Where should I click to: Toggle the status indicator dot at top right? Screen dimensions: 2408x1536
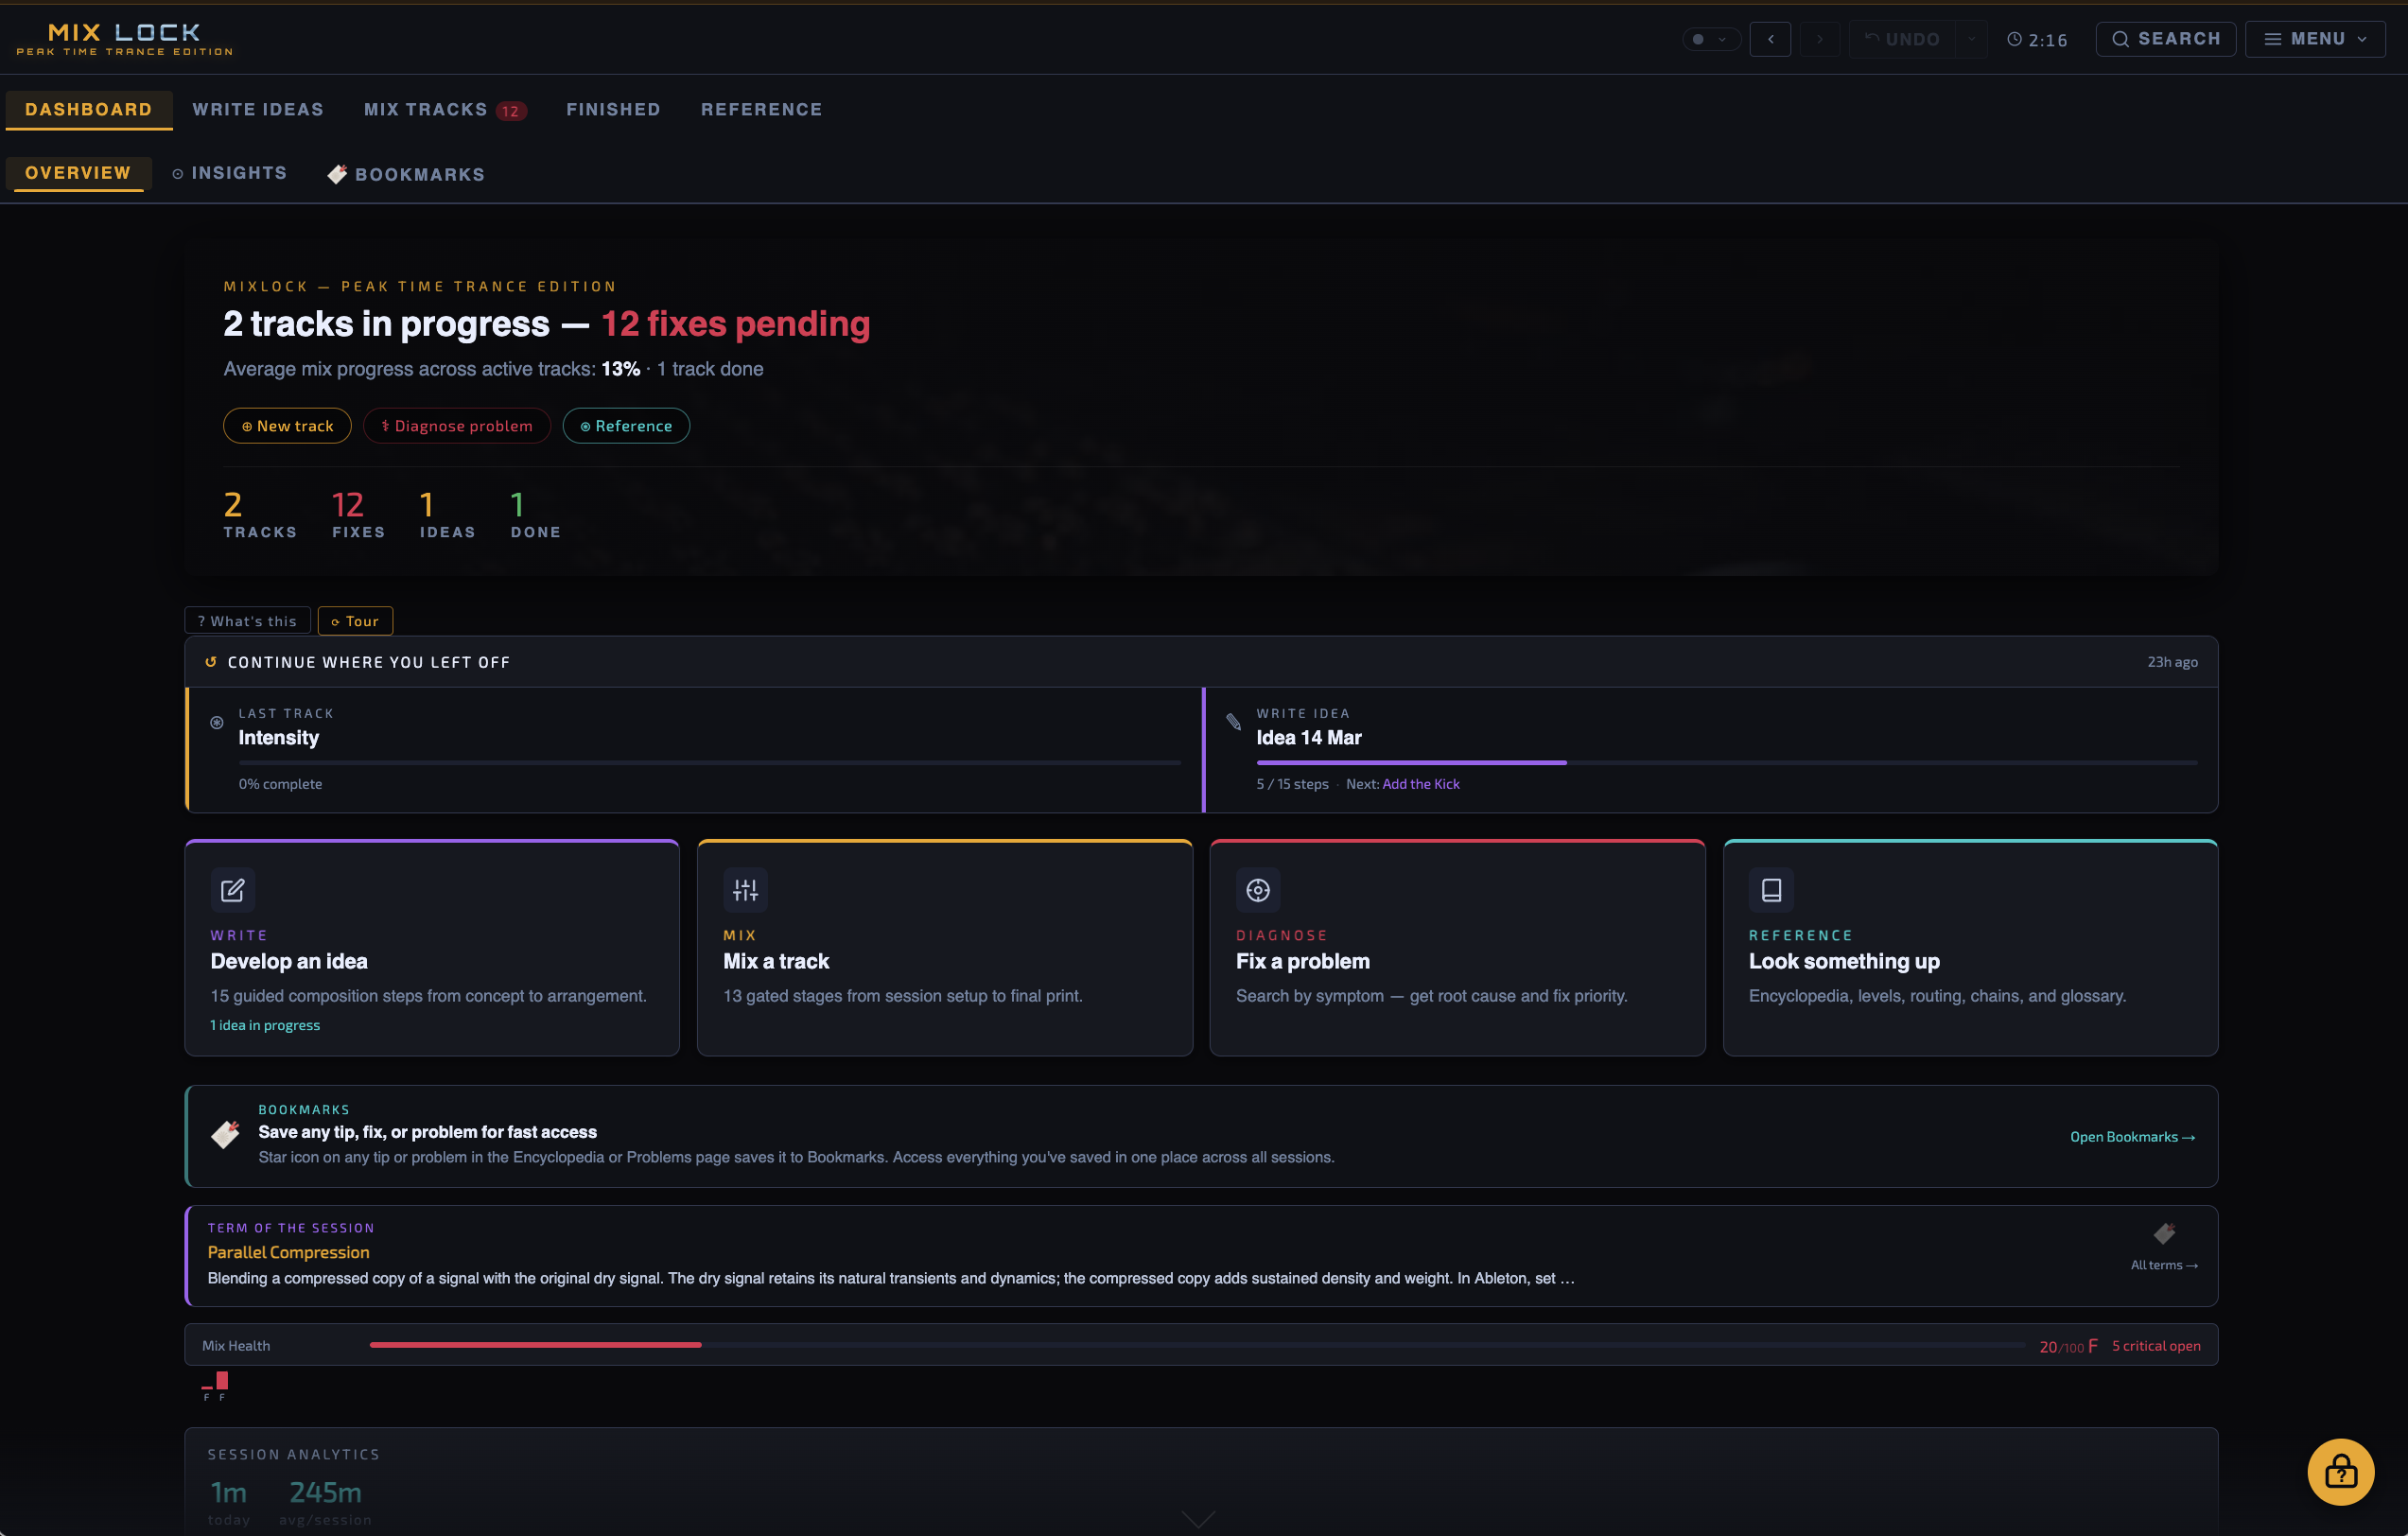point(1698,38)
